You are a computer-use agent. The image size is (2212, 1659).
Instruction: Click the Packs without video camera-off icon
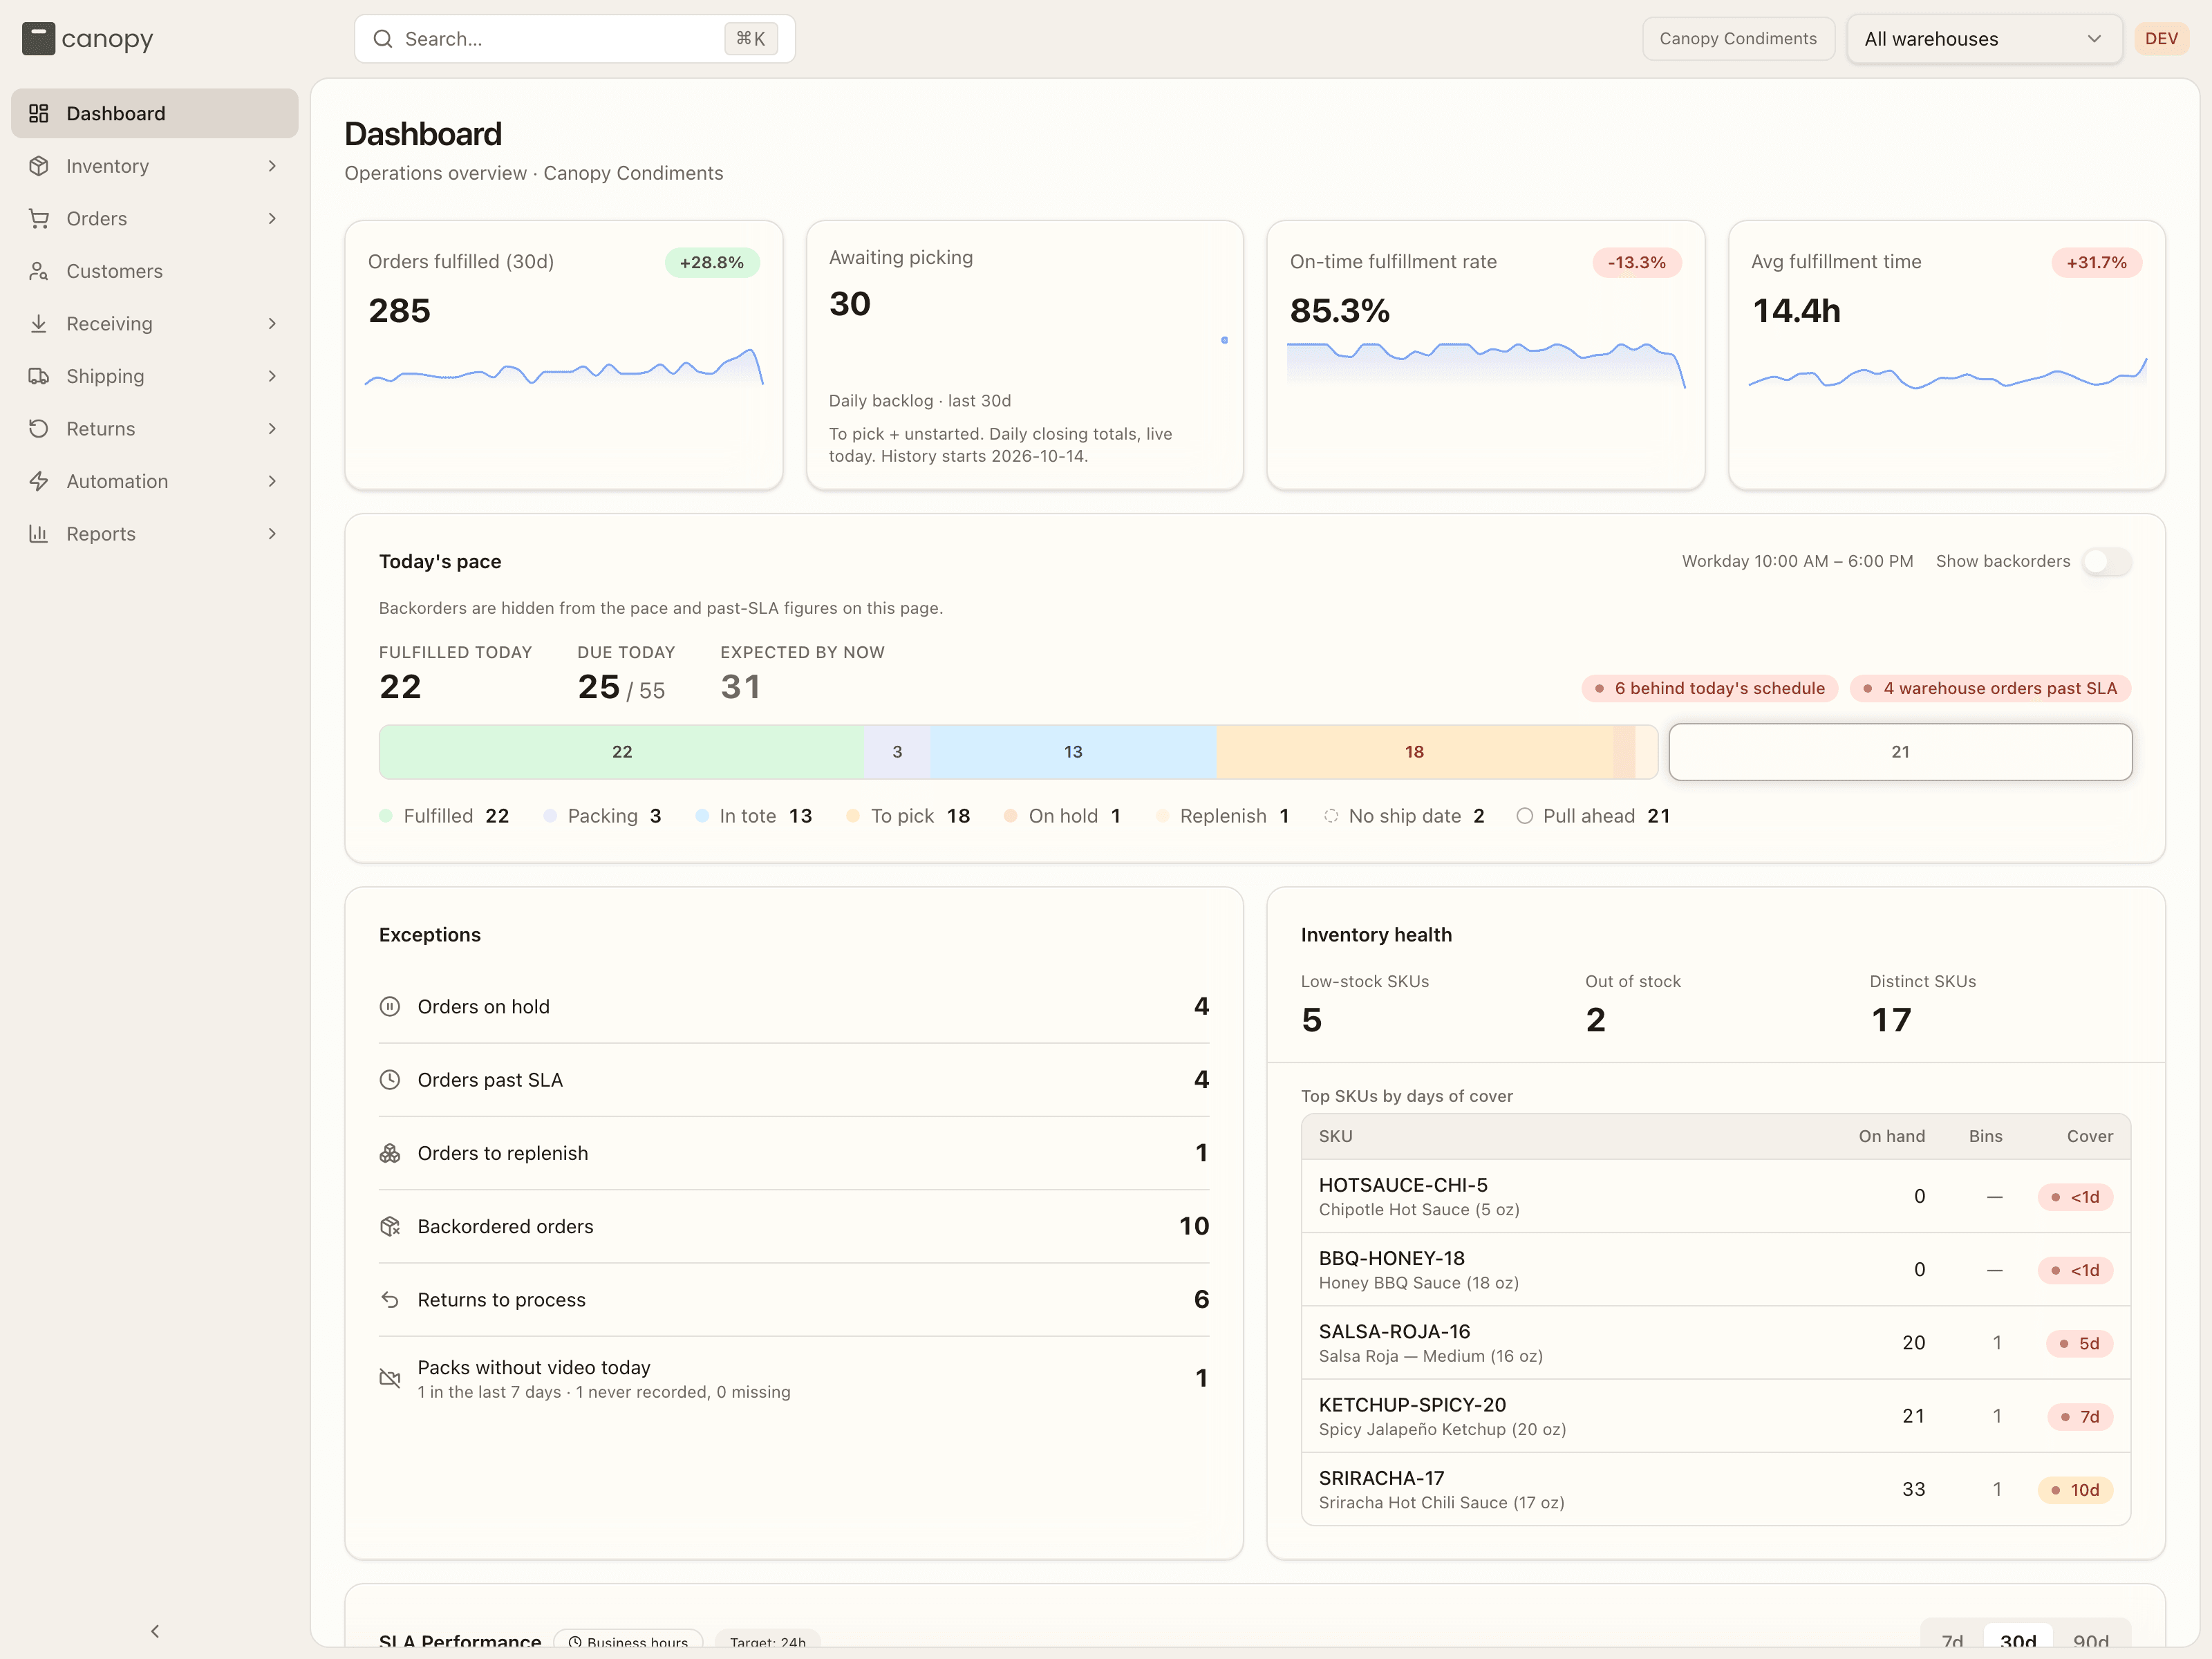pyautogui.click(x=390, y=1378)
